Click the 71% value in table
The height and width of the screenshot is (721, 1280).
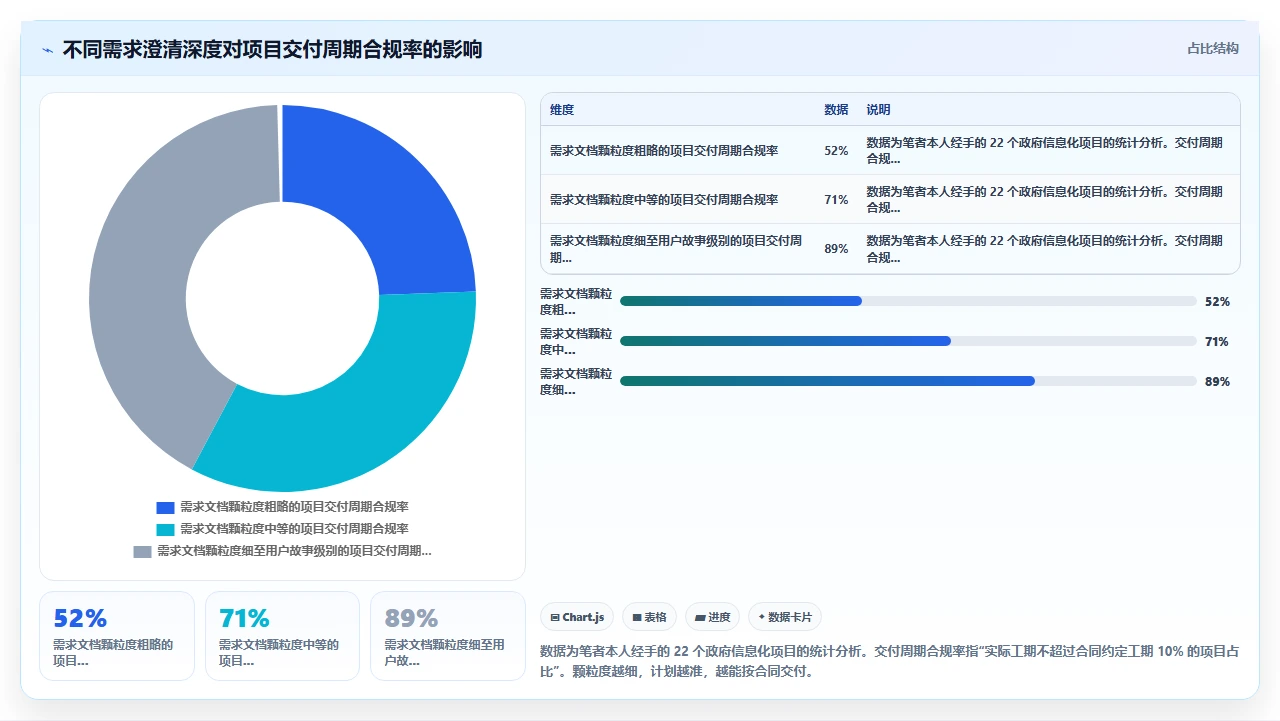click(836, 200)
